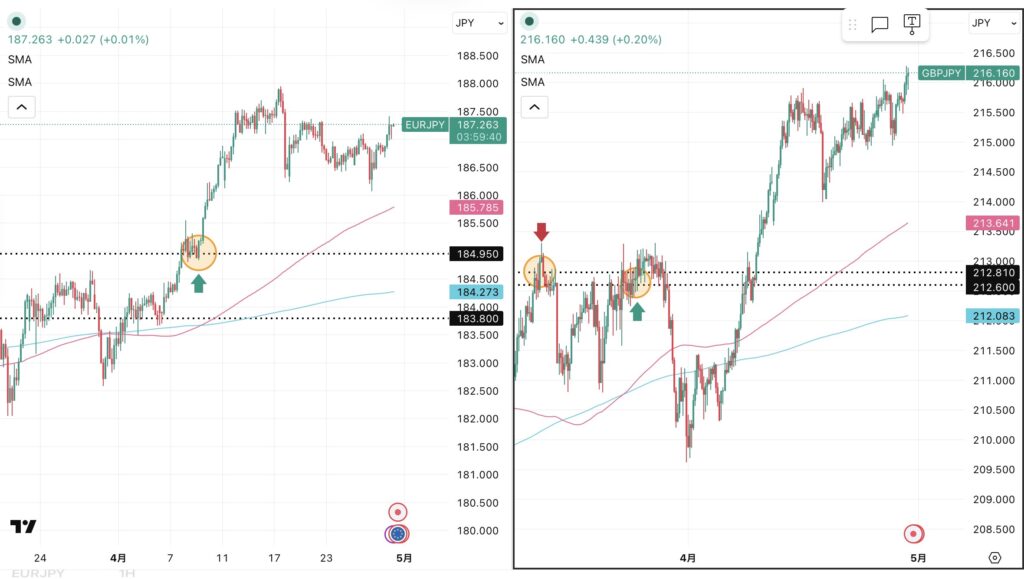Click the green up arrow on EURJPY chart
This screenshot has width=1024, height=579.
[198, 283]
